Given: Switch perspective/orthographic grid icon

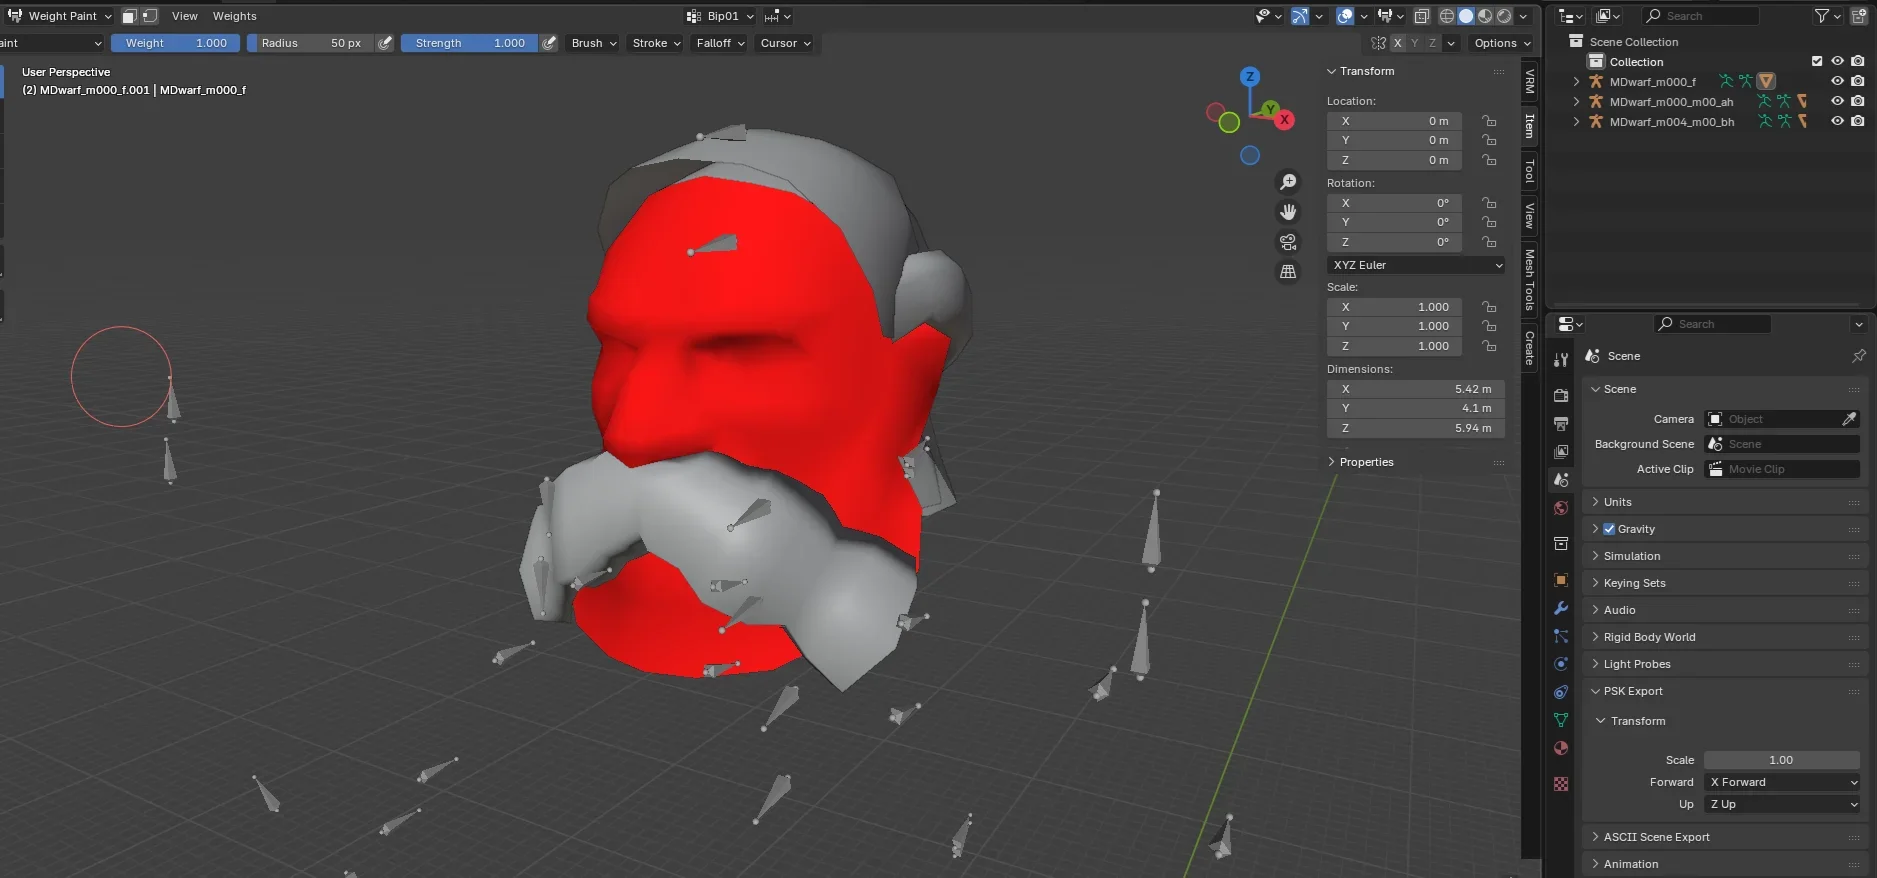Looking at the screenshot, I should click(x=1288, y=272).
